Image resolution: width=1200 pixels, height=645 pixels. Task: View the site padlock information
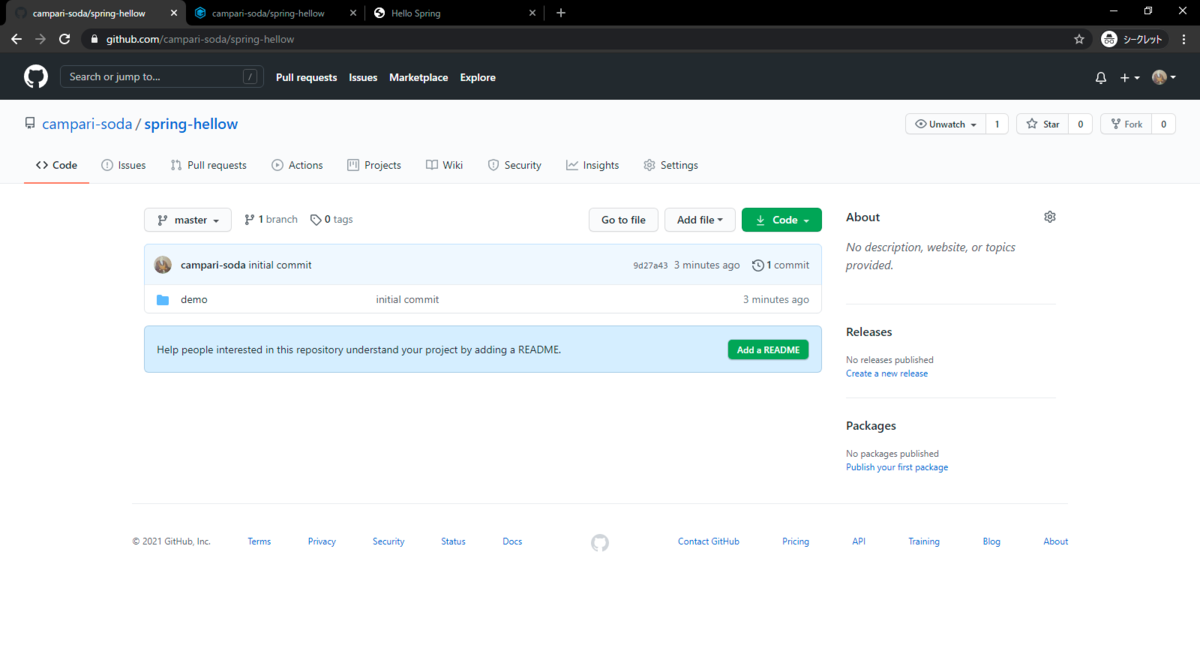click(x=95, y=39)
